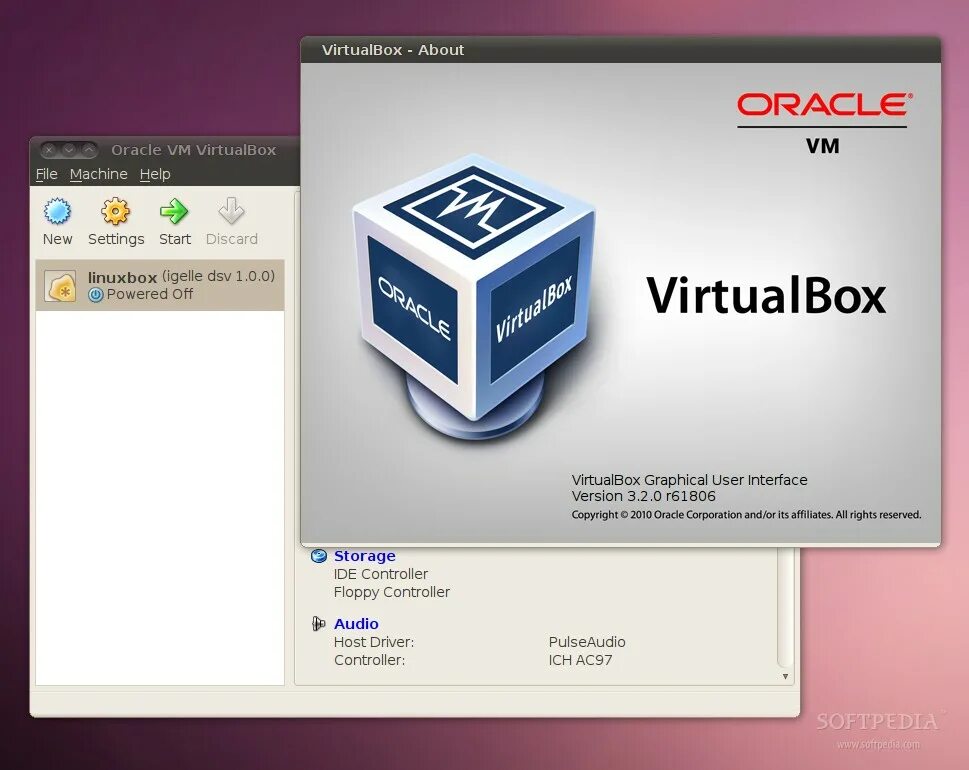Click the PulseAudio value
969x770 pixels.
point(587,642)
